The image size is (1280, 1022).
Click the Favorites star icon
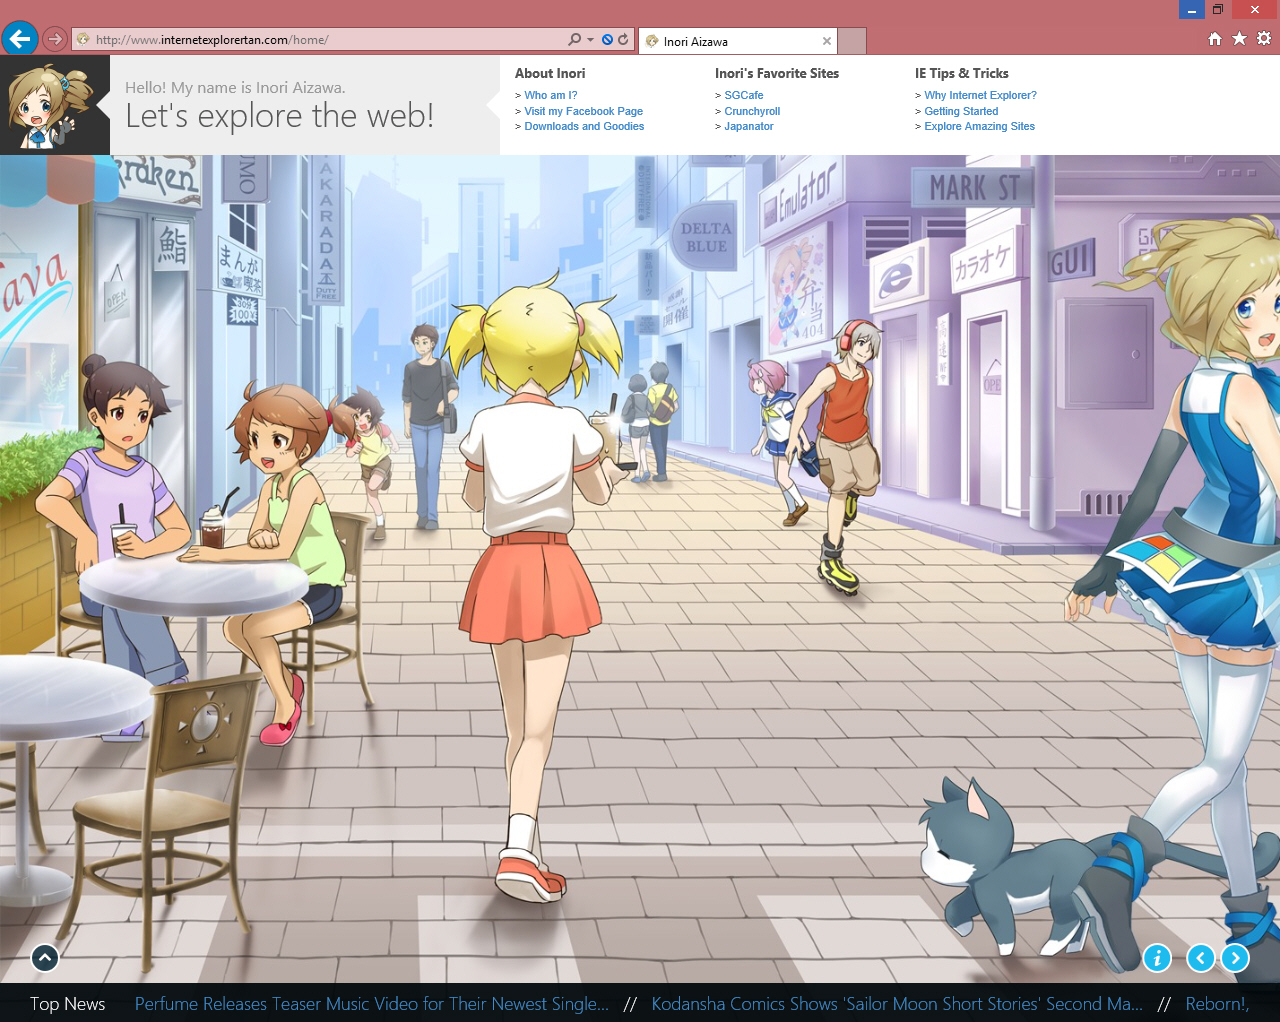(1239, 39)
